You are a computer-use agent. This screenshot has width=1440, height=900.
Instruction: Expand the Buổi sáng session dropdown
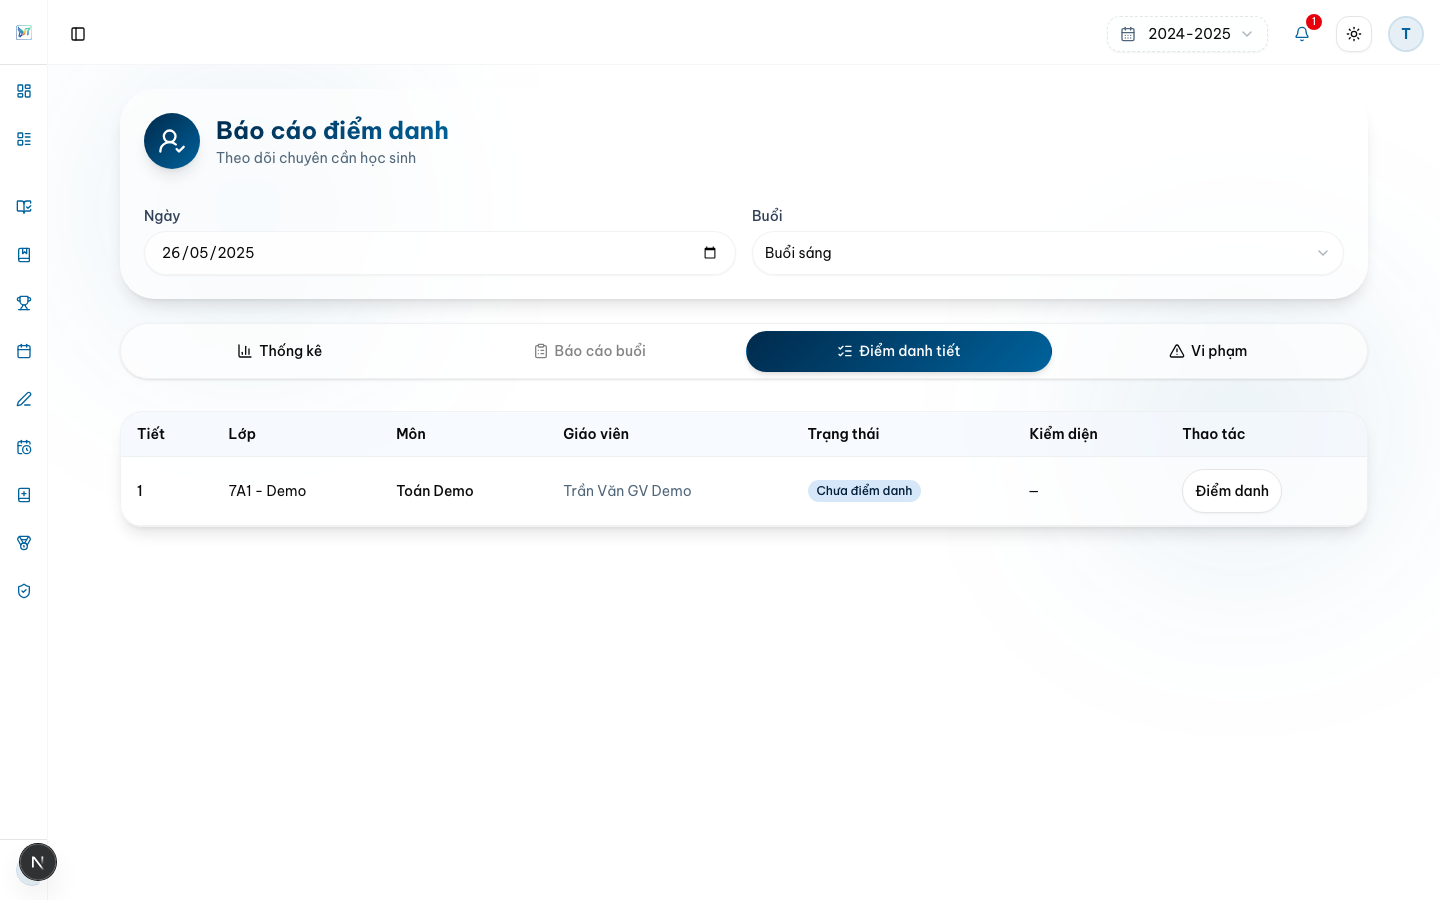tap(1047, 253)
